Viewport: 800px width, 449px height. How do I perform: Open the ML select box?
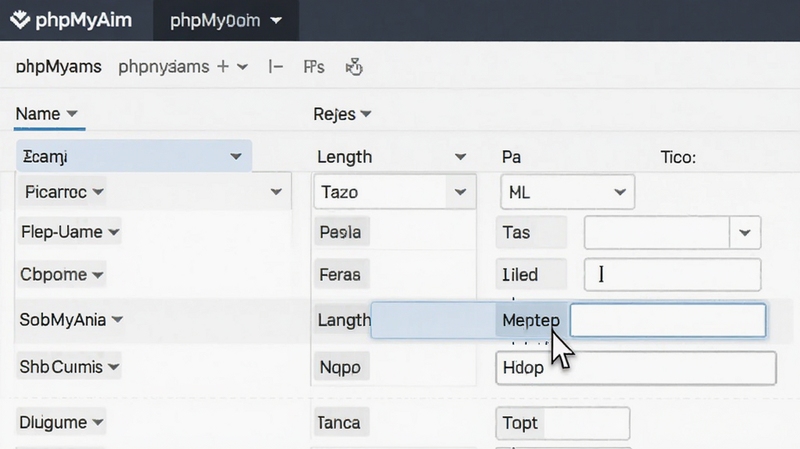[567, 192]
